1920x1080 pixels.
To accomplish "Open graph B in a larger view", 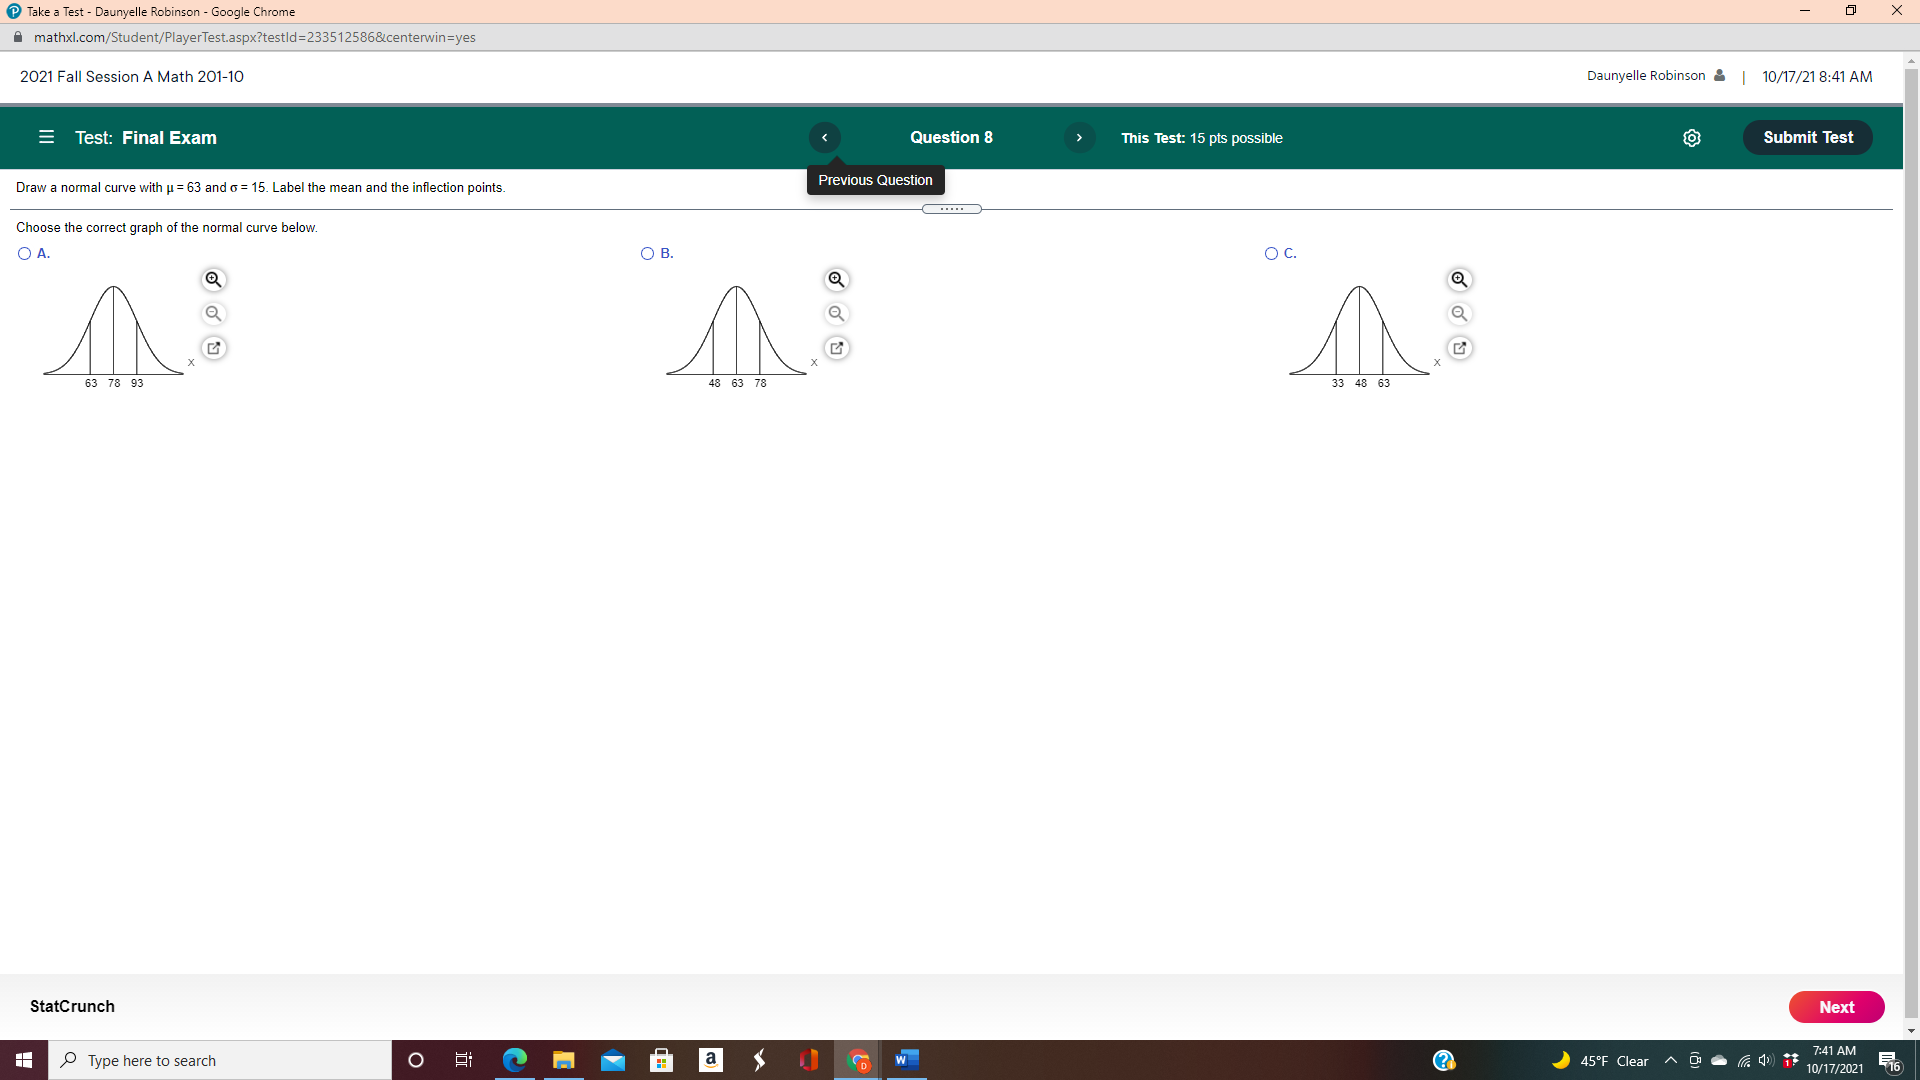I will click(x=836, y=347).
